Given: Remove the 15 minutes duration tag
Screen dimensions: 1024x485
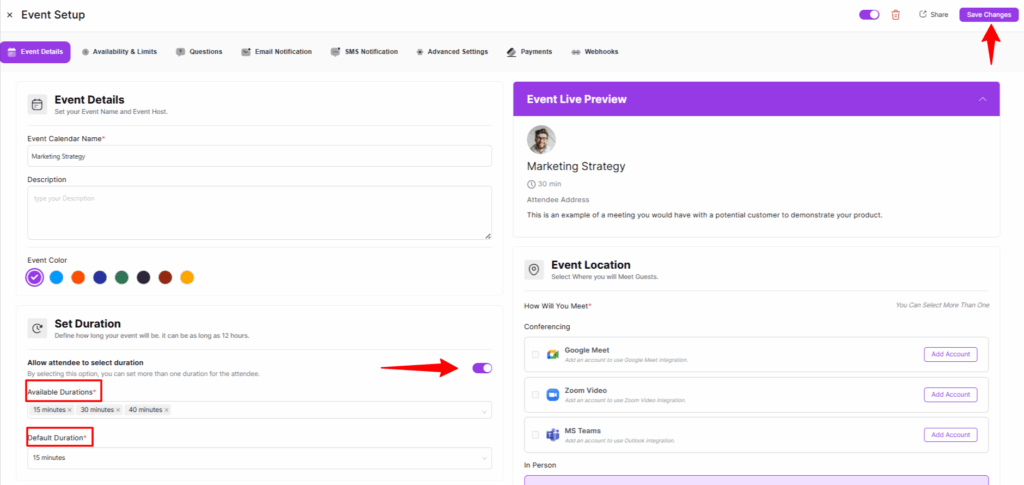Looking at the screenshot, I should [70, 410].
